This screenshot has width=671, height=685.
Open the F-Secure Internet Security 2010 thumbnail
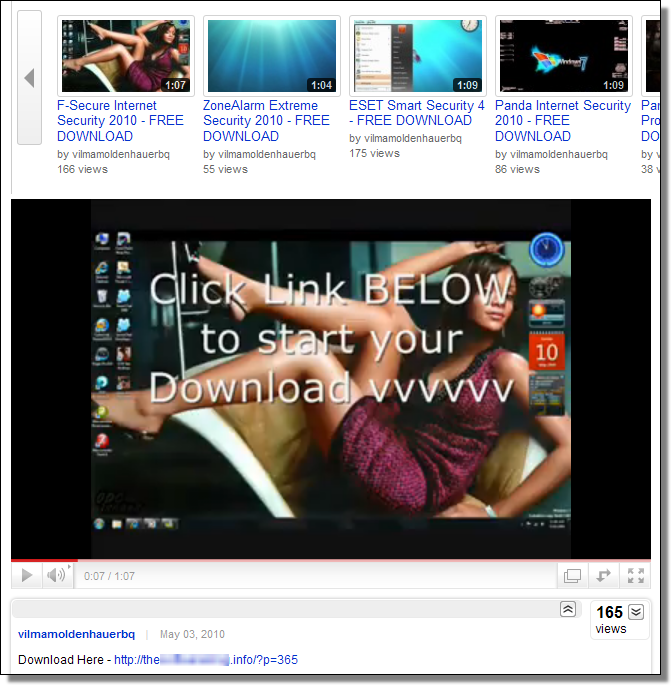point(126,55)
